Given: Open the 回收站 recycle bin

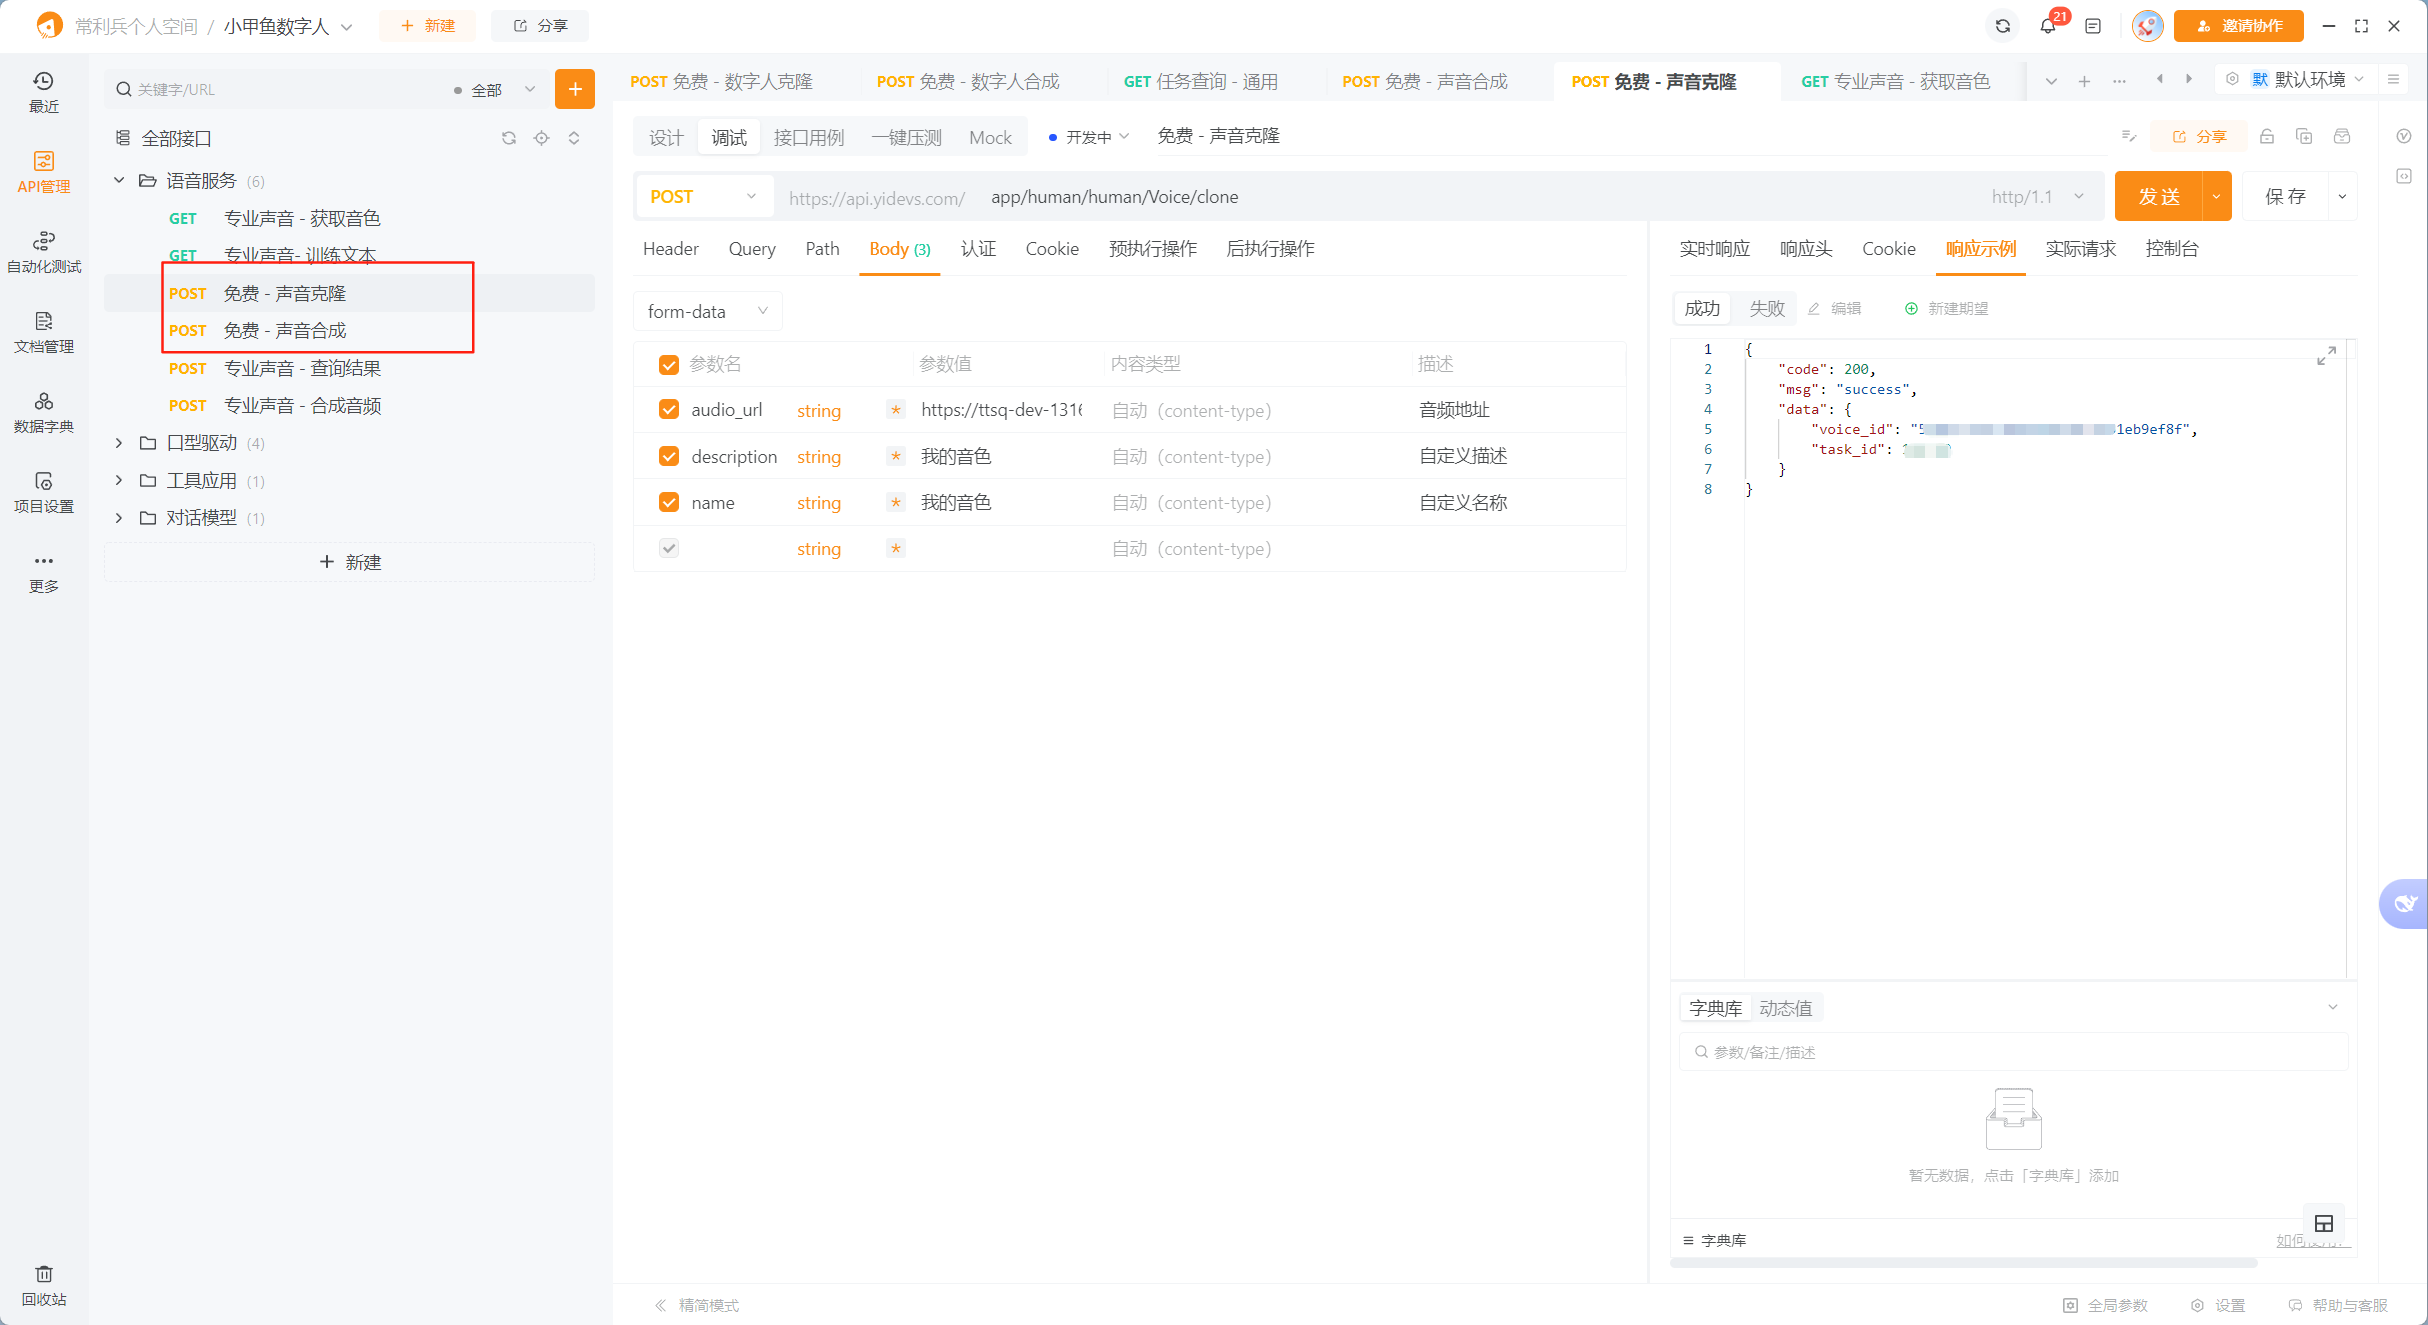Looking at the screenshot, I should click(x=43, y=1286).
